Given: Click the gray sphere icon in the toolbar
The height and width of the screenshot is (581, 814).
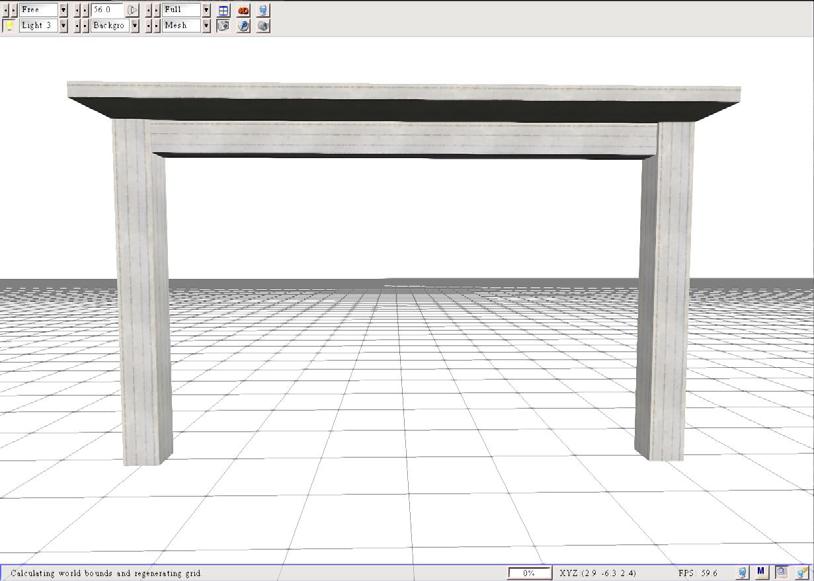Looking at the screenshot, I should [263, 25].
